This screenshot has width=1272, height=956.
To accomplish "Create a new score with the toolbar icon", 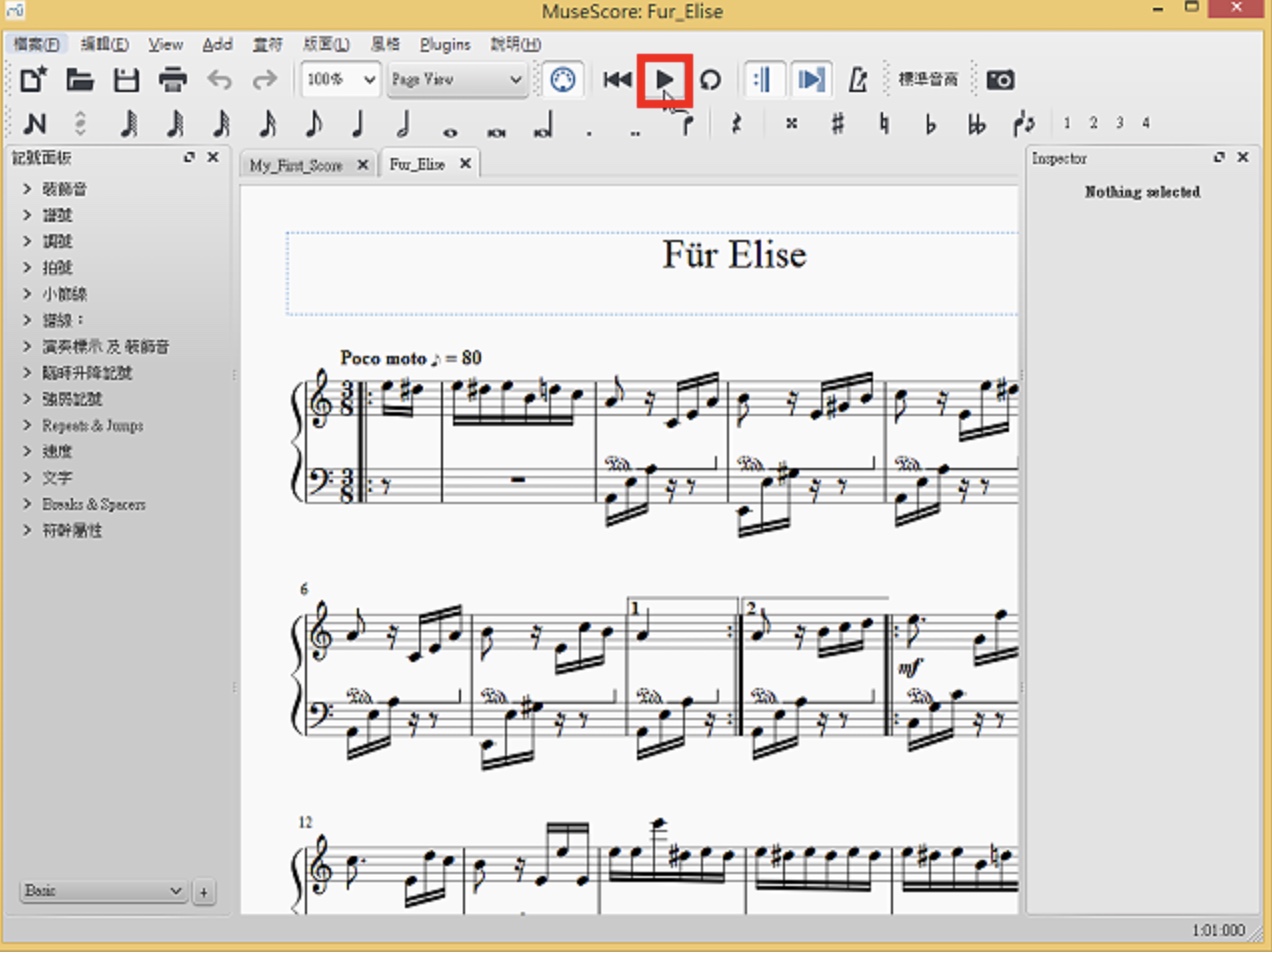I will pos(33,79).
